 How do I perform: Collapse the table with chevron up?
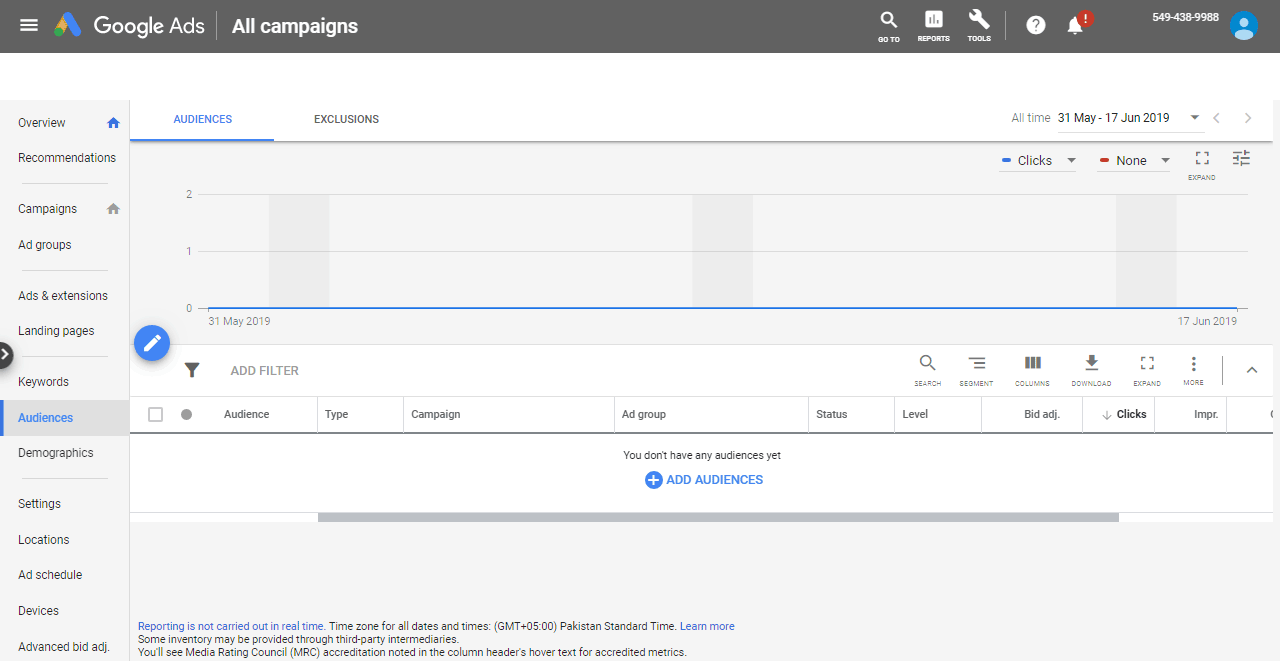coord(1251,370)
